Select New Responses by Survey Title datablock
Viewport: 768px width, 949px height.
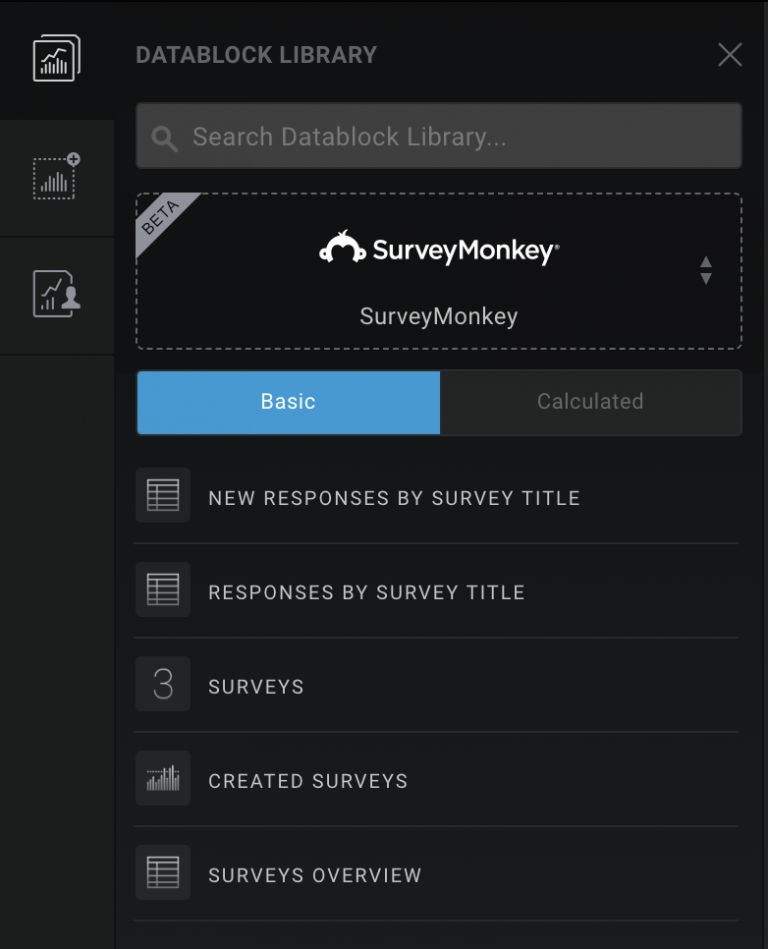click(x=394, y=498)
